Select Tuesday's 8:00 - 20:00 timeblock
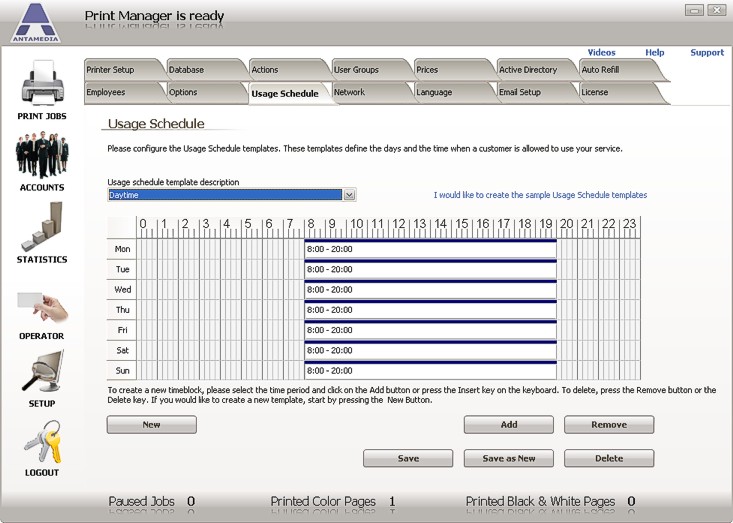733x523 pixels. pos(430,269)
